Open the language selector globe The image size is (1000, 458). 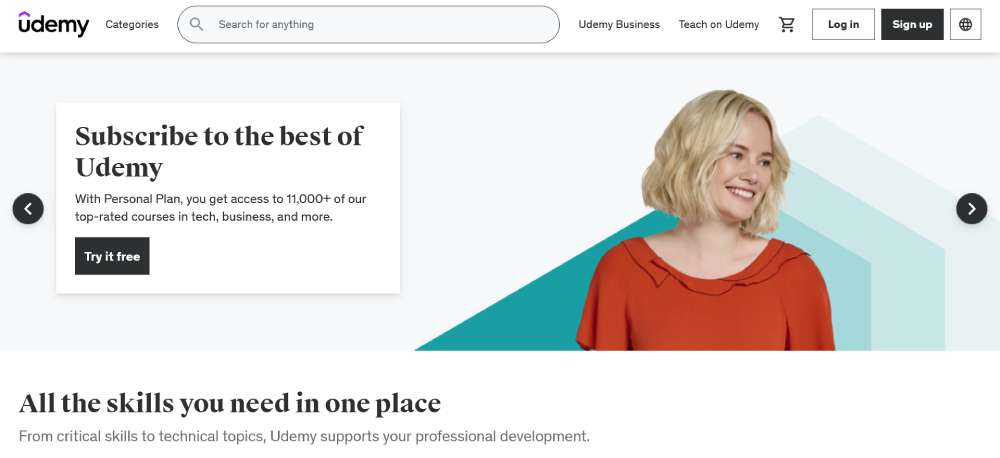pyautogui.click(x=966, y=24)
